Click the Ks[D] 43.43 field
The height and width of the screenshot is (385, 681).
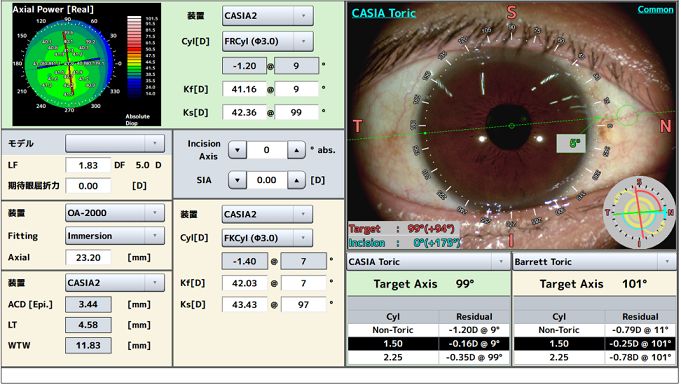pyautogui.click(x=245, y=305)
